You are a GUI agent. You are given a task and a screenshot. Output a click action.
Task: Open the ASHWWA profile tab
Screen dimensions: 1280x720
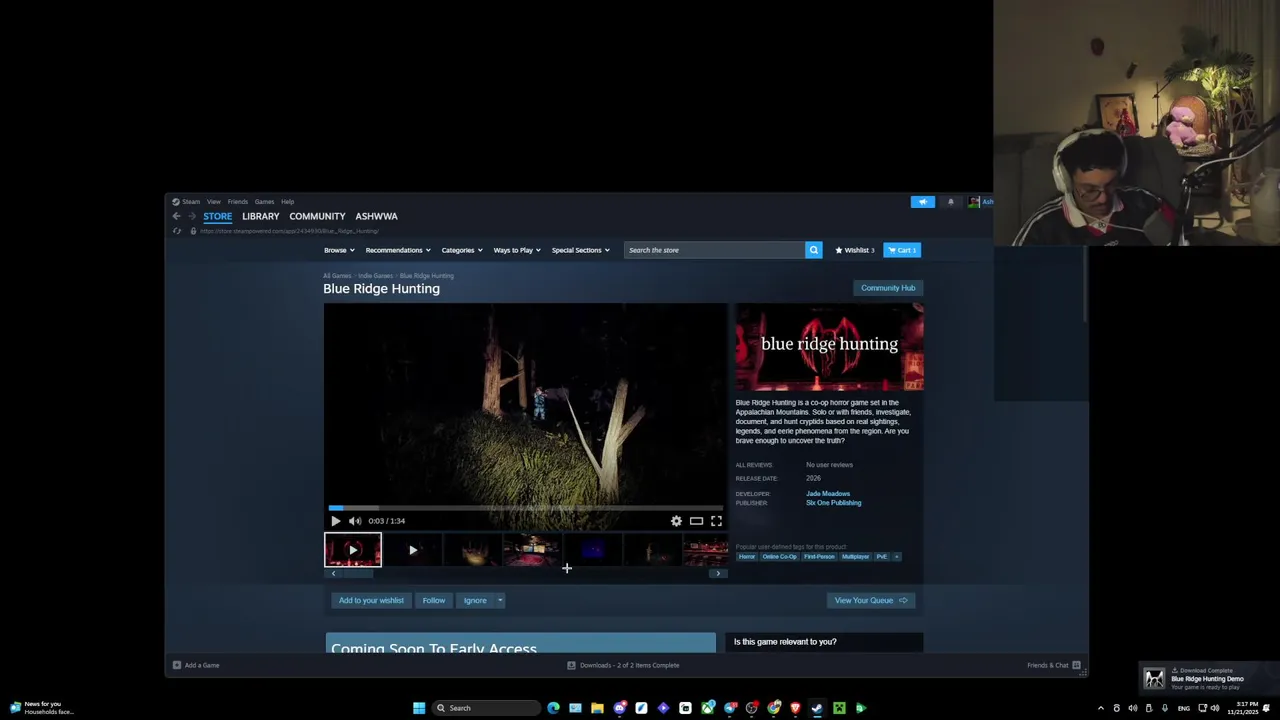(376, 216)
